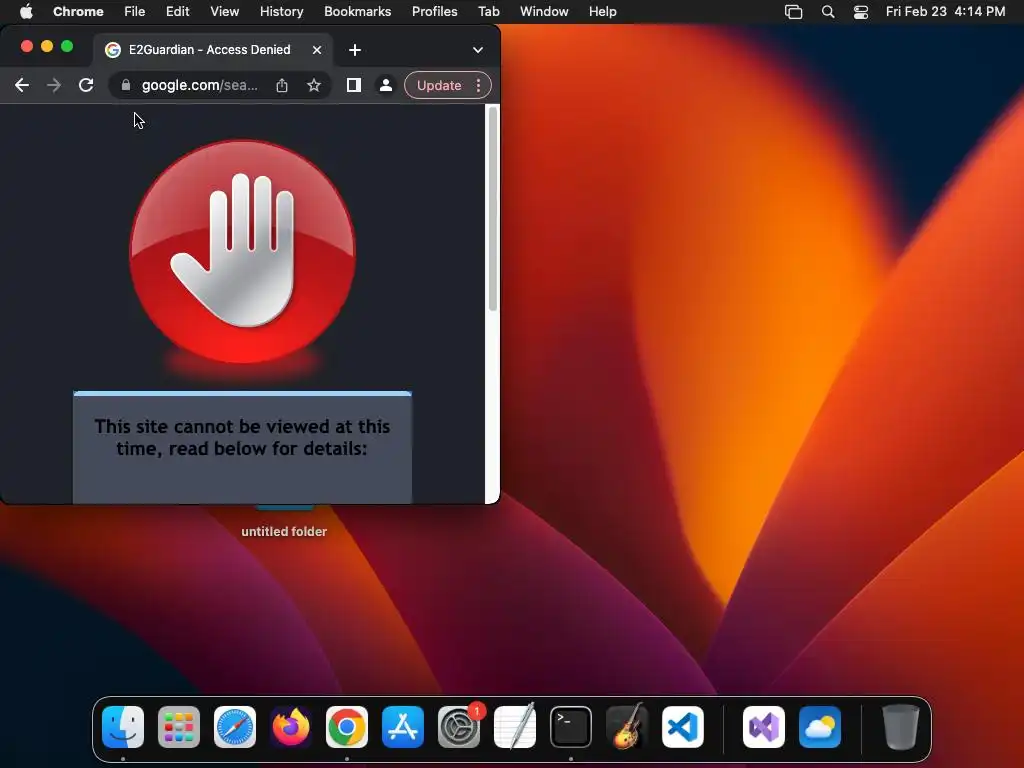Open the File menu
Viewport: 1024px width, 768px height.
(x=135, y=12)
